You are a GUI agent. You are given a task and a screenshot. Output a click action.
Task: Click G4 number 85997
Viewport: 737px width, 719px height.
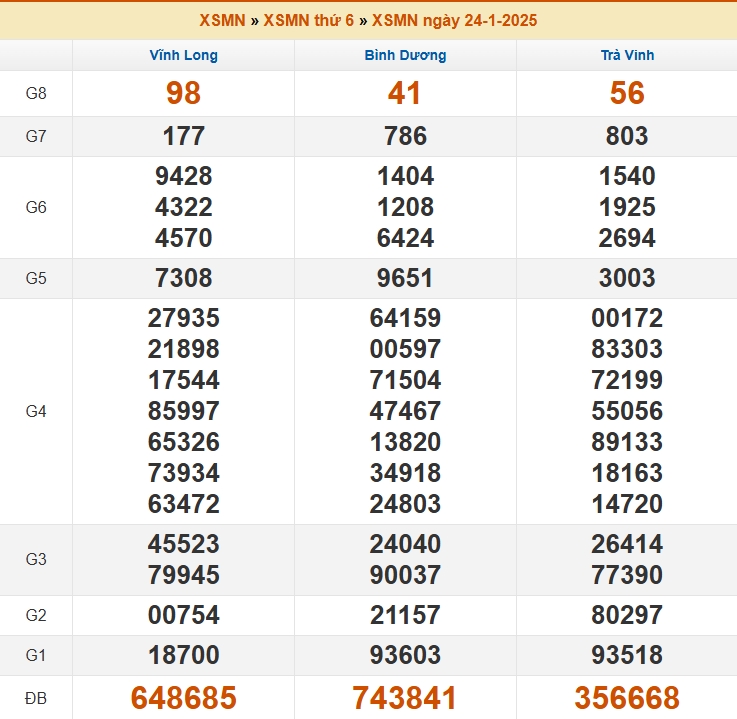click(184, 411)
